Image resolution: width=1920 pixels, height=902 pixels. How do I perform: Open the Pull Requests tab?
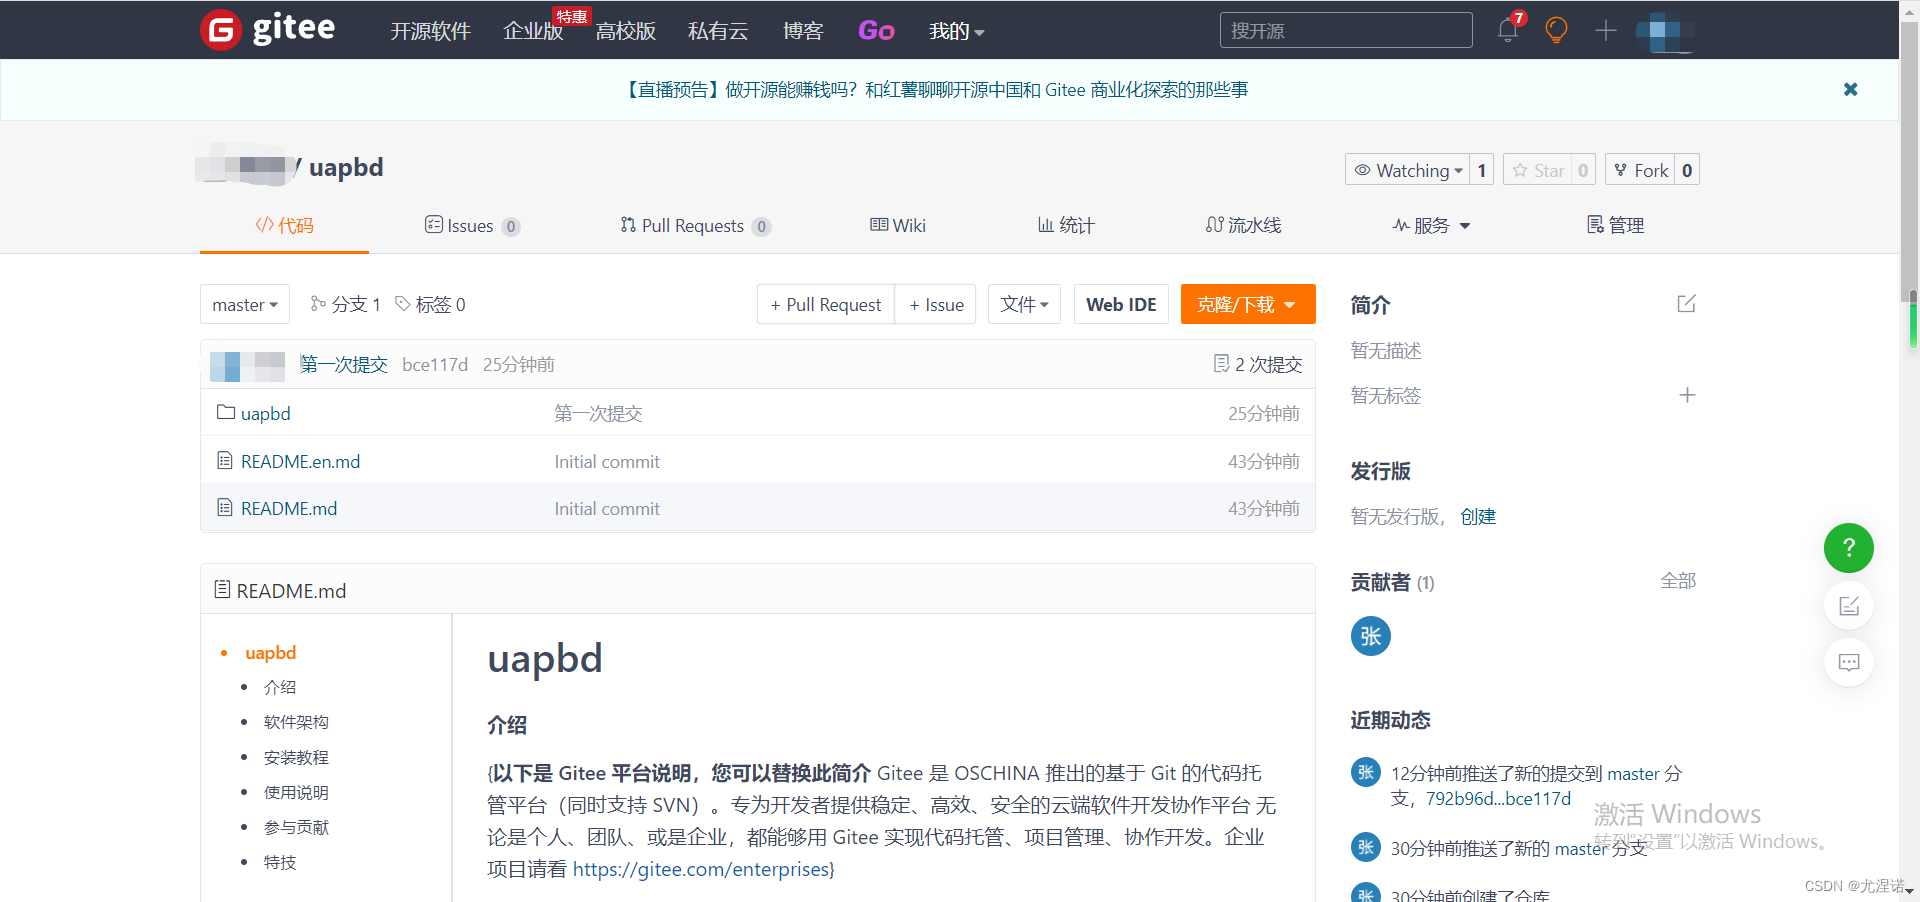point(695,225)
